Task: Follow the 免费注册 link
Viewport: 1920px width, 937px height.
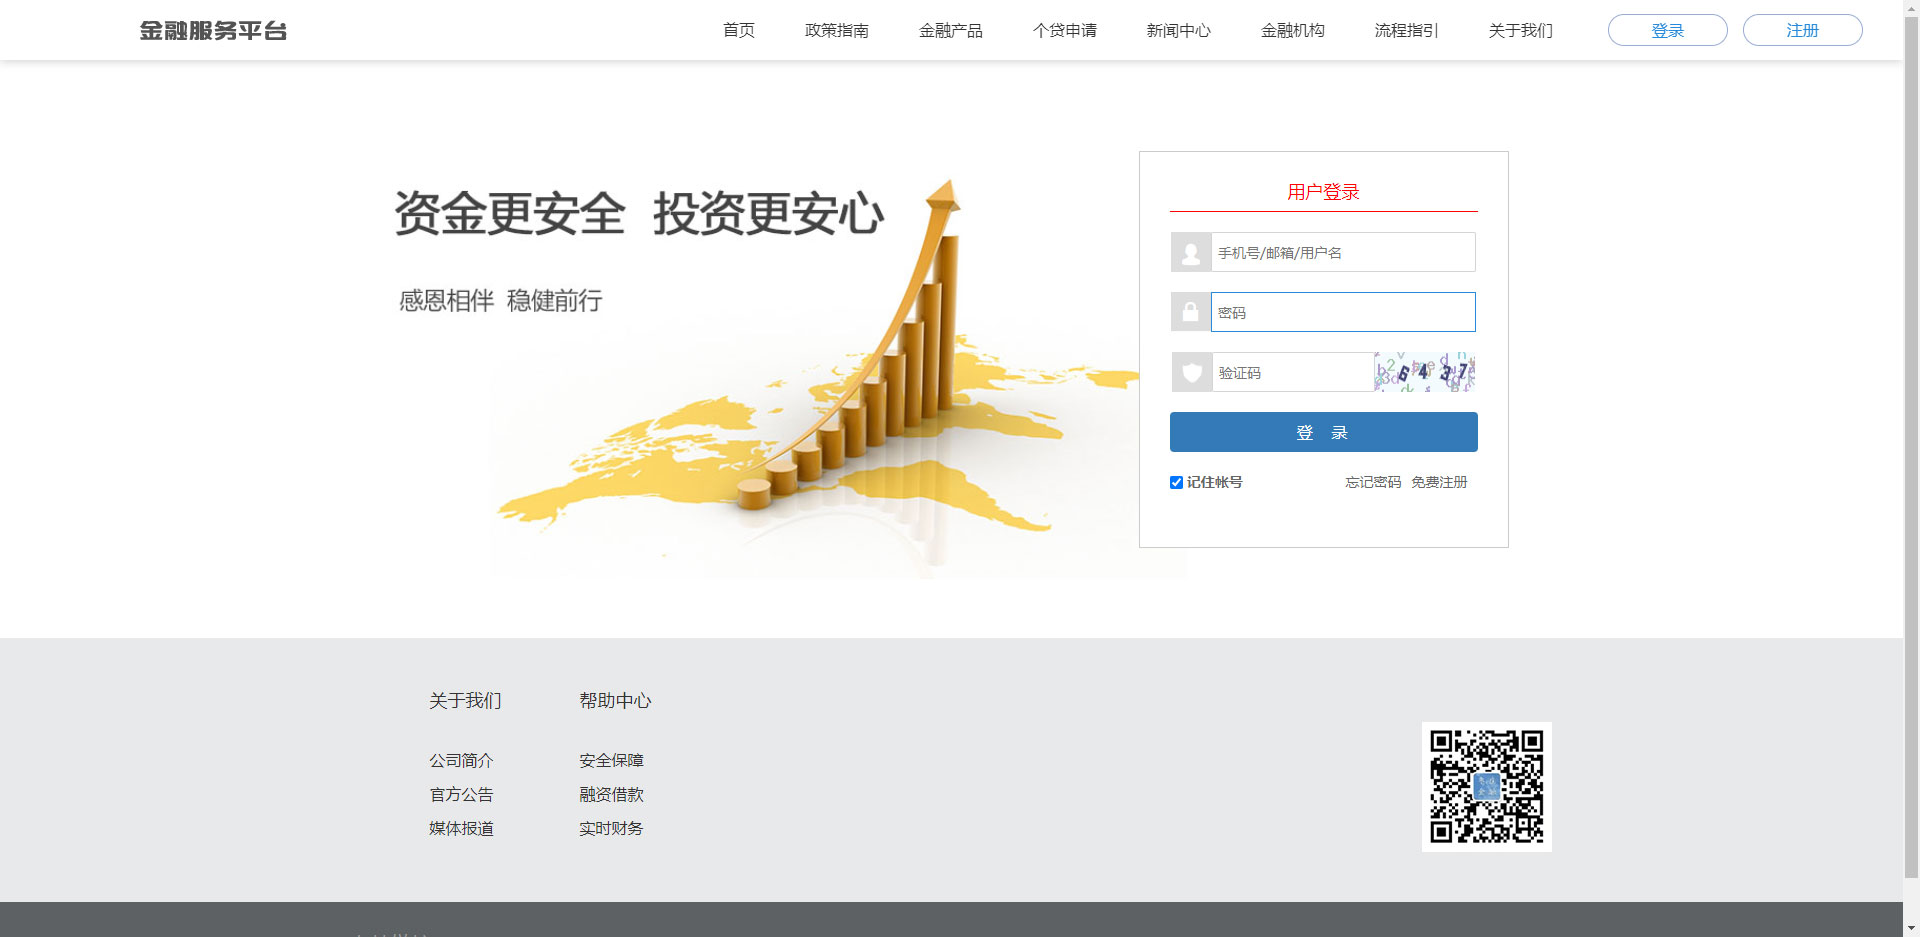Action: 1439,483
